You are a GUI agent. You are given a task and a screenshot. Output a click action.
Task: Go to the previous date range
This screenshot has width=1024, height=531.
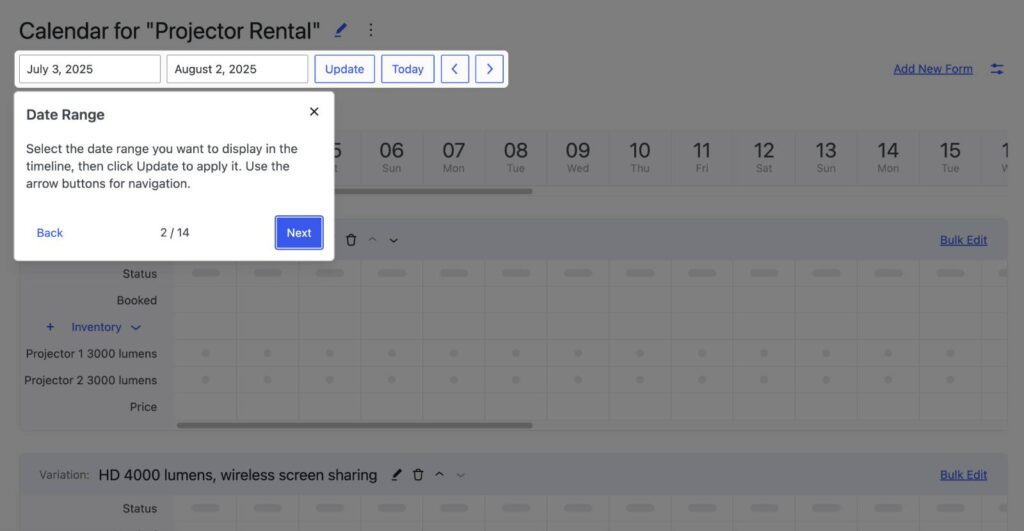[455, 69]
